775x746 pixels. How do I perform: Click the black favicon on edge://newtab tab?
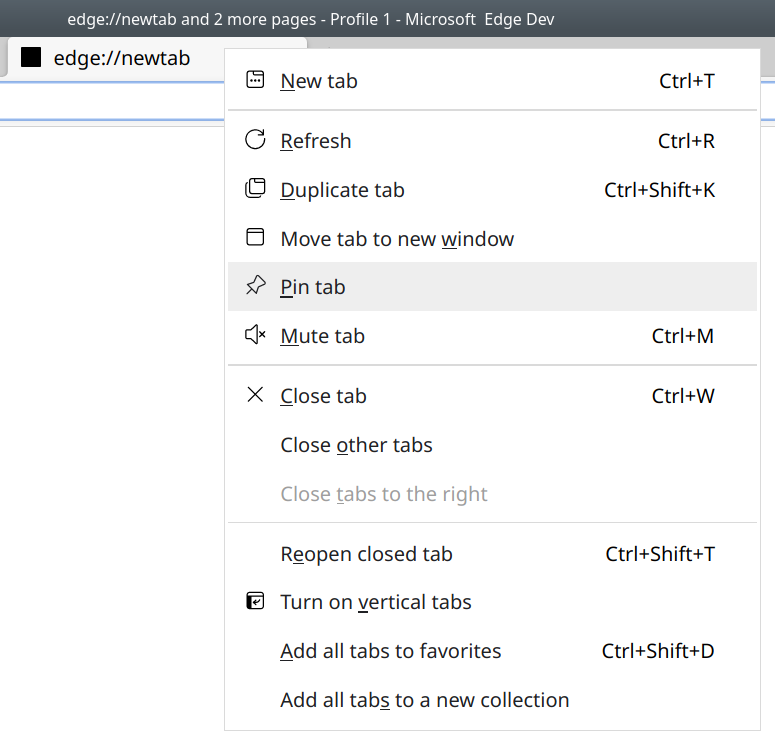coord(31,57)
